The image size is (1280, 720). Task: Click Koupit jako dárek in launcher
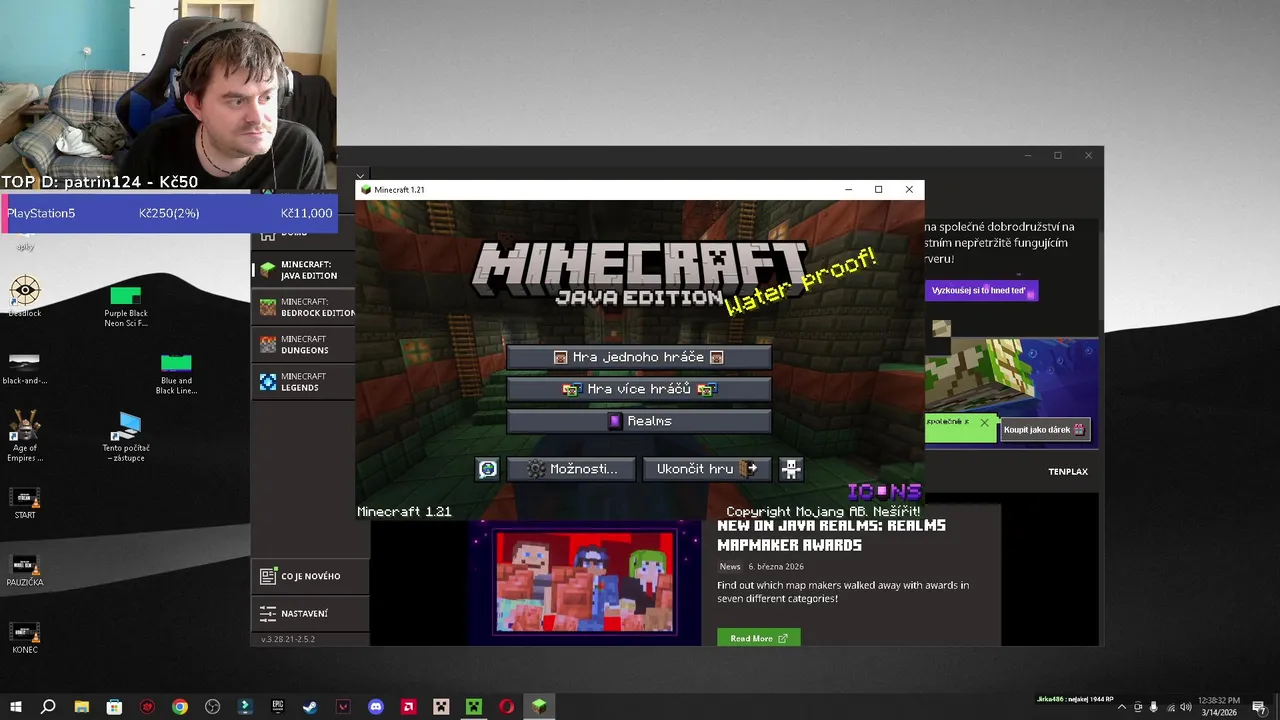coord(1045,429)
